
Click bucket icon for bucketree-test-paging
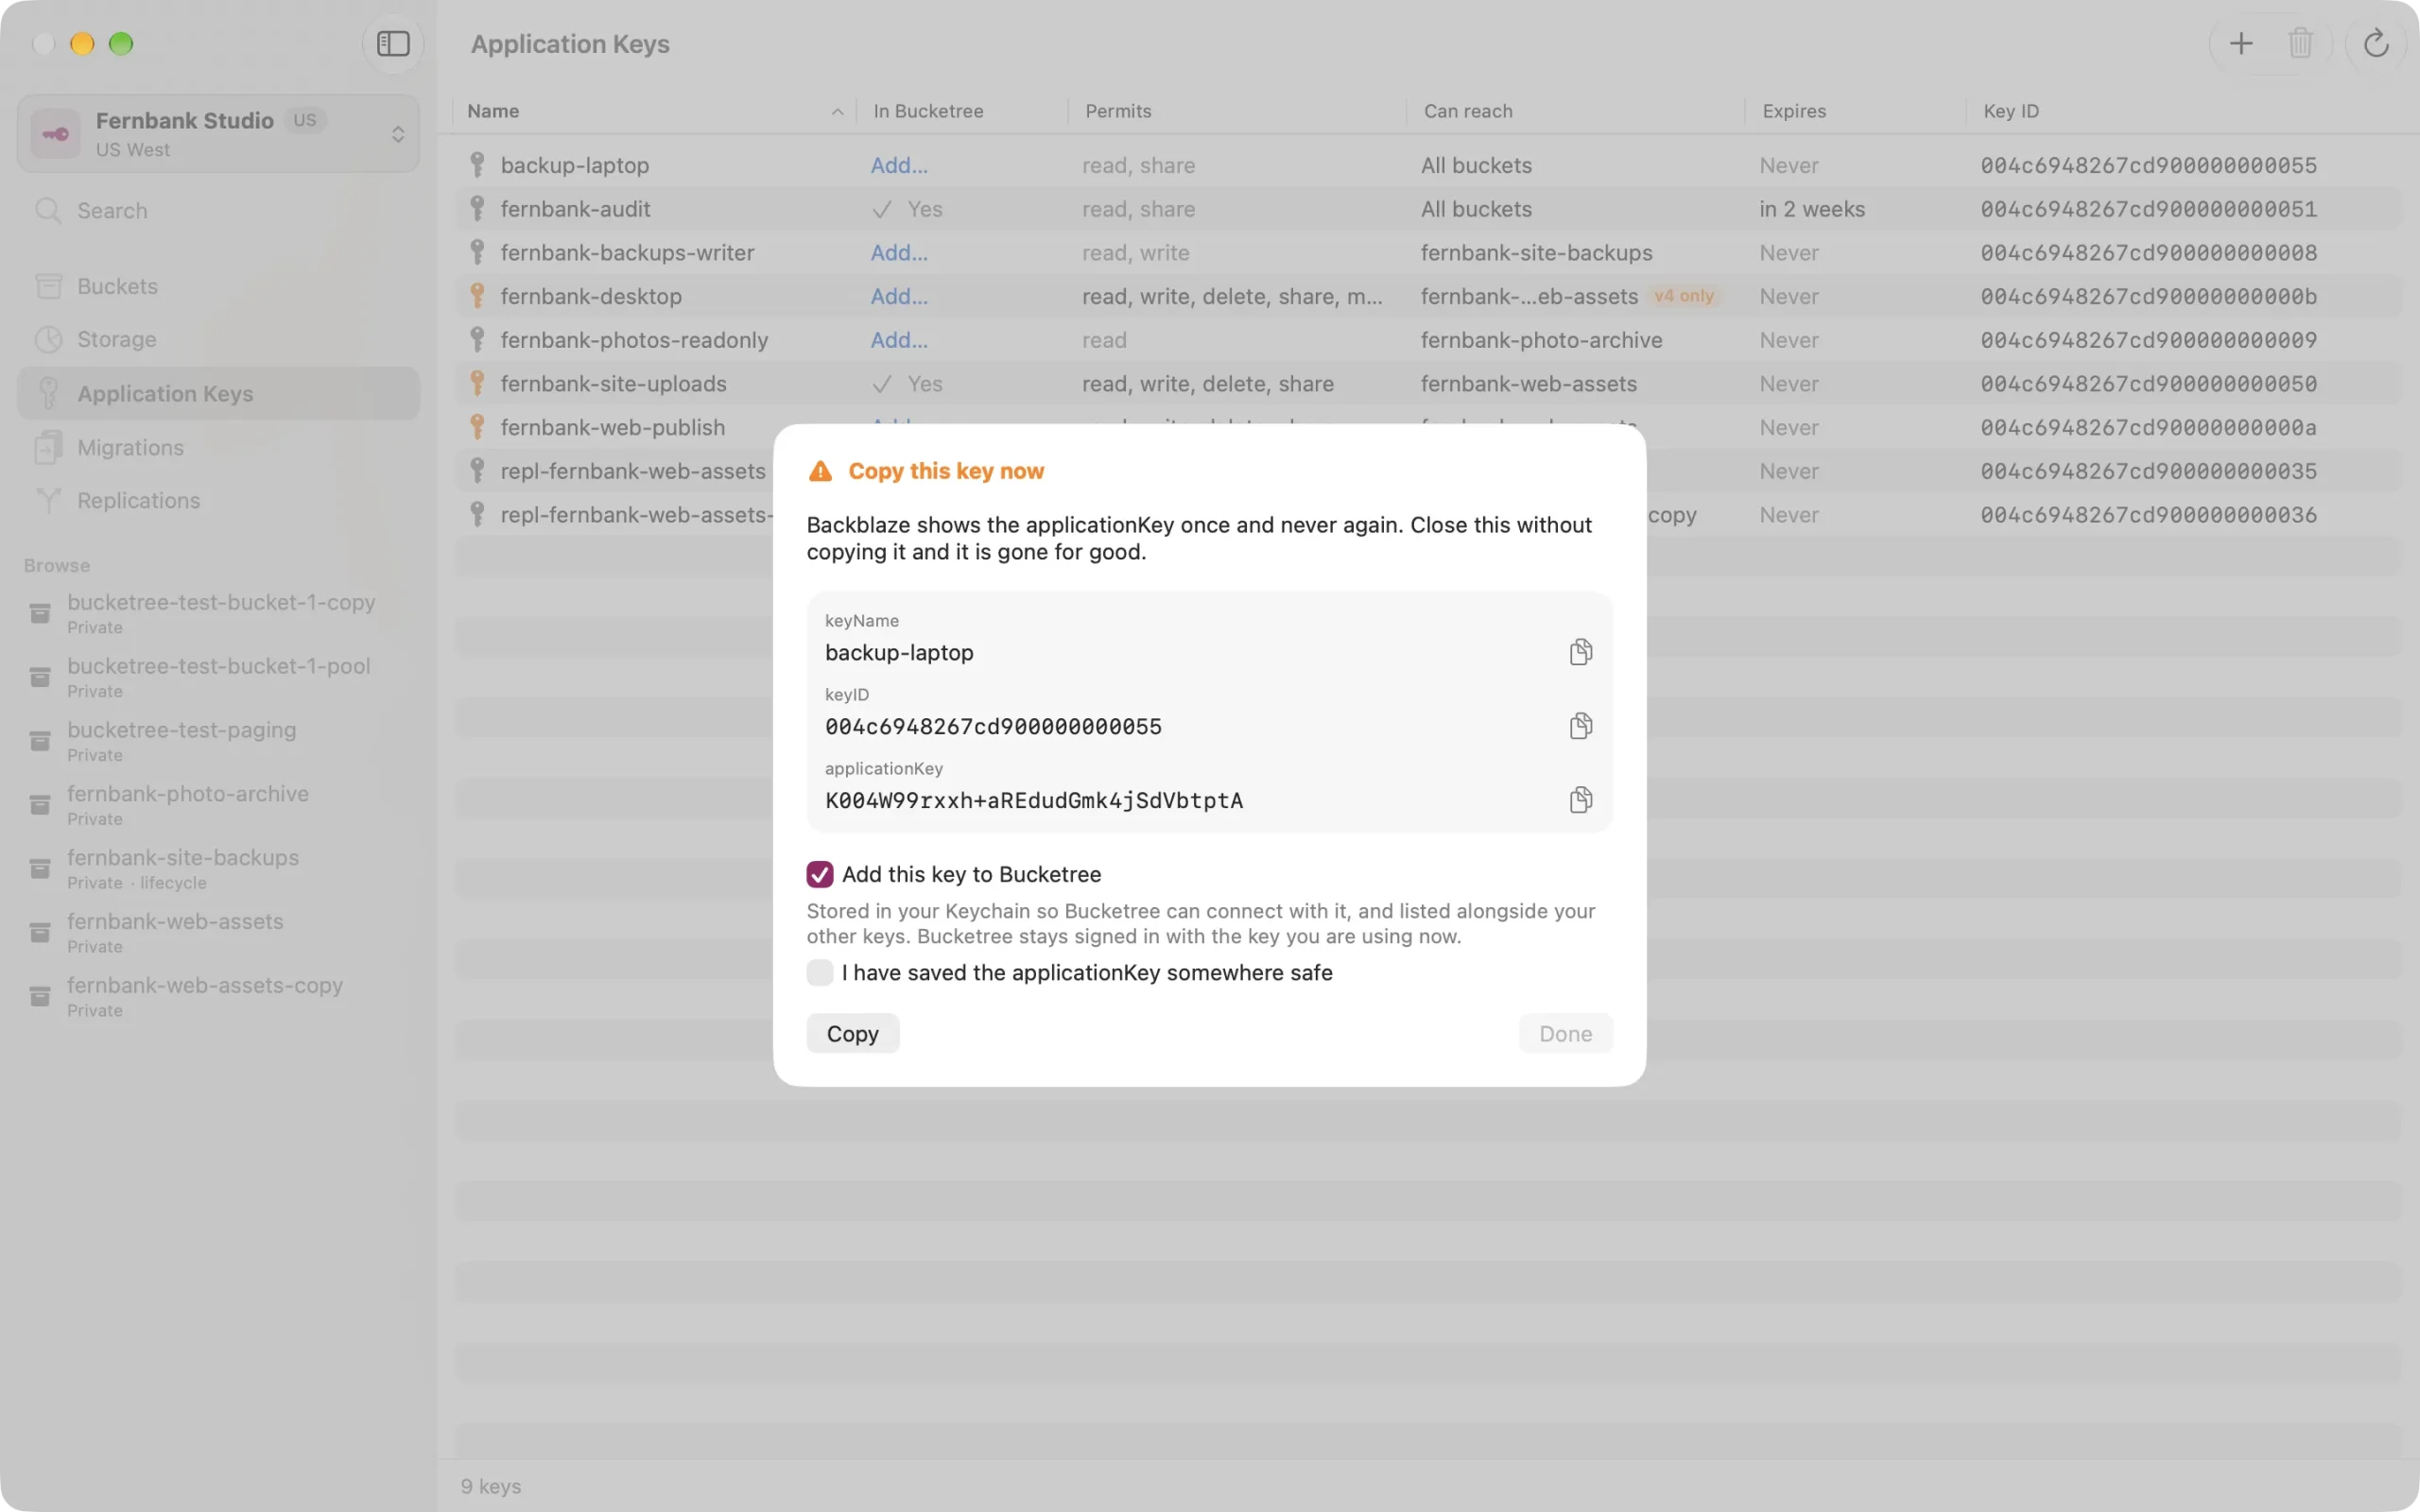(40, 741)
